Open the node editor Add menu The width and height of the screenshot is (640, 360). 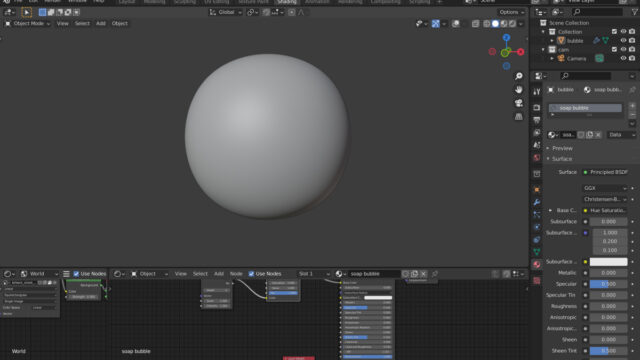click(x=219, y=274)
